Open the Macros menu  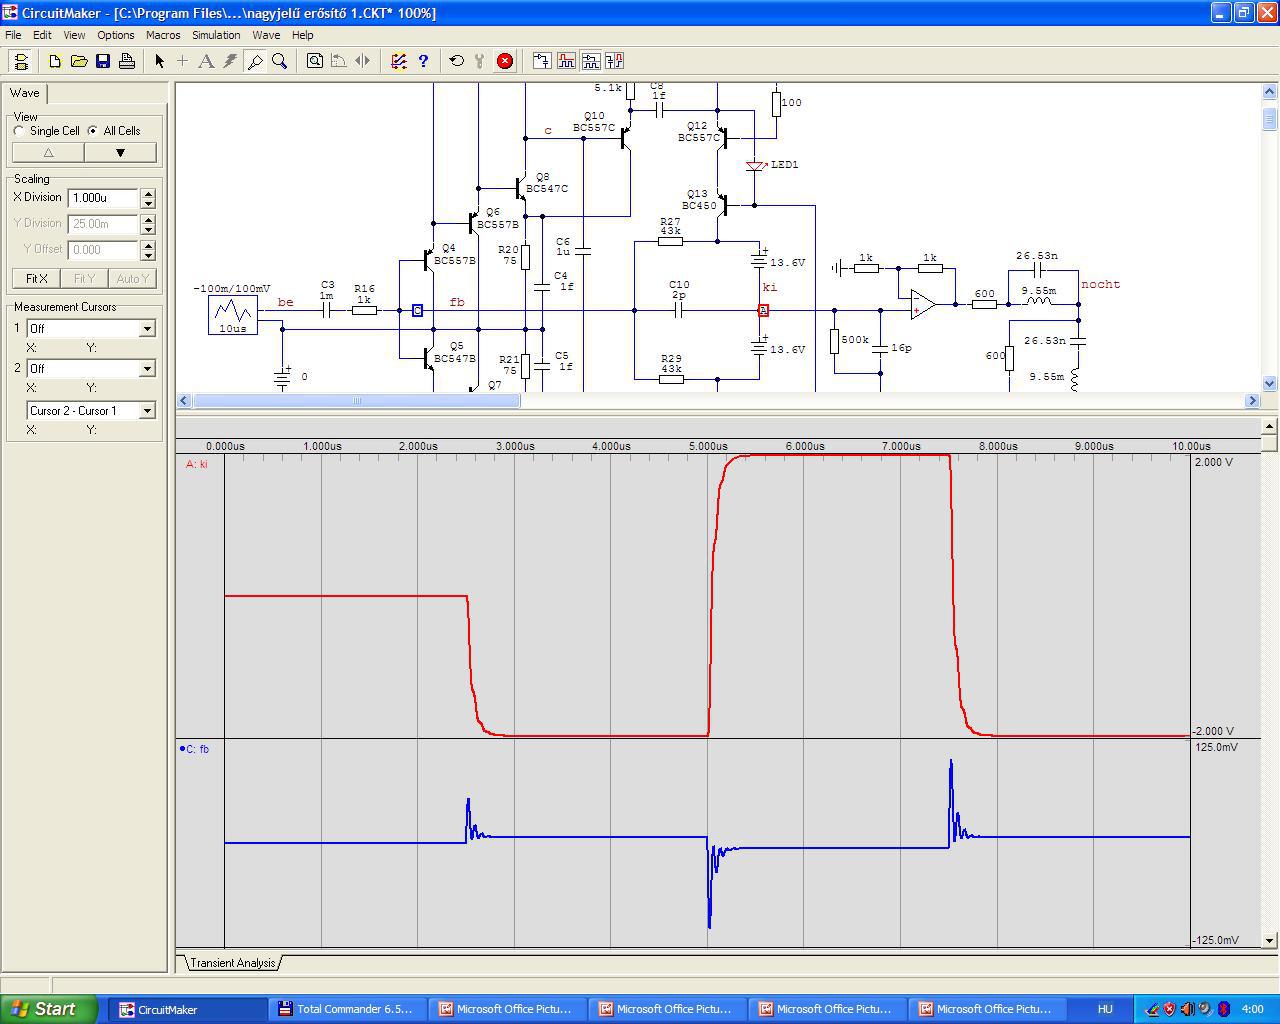click(163, 35)
